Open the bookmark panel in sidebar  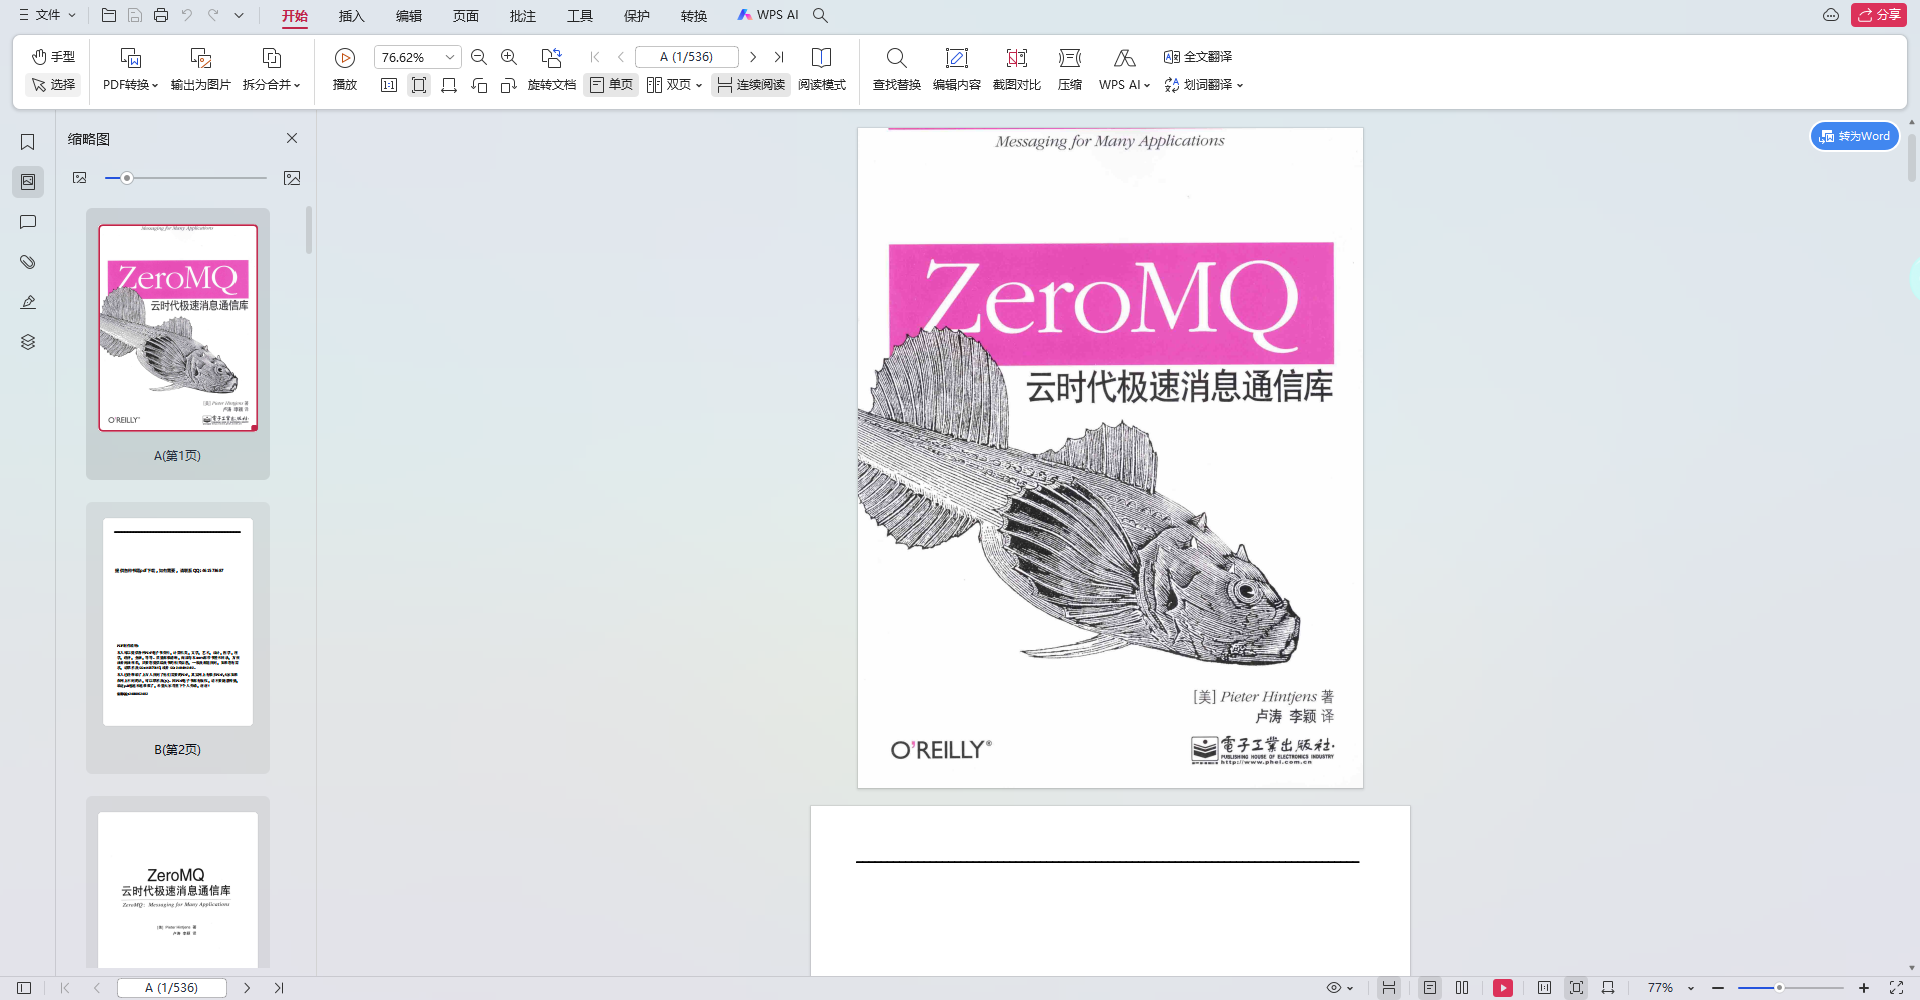pyautogui.click(x=28, y=142)
